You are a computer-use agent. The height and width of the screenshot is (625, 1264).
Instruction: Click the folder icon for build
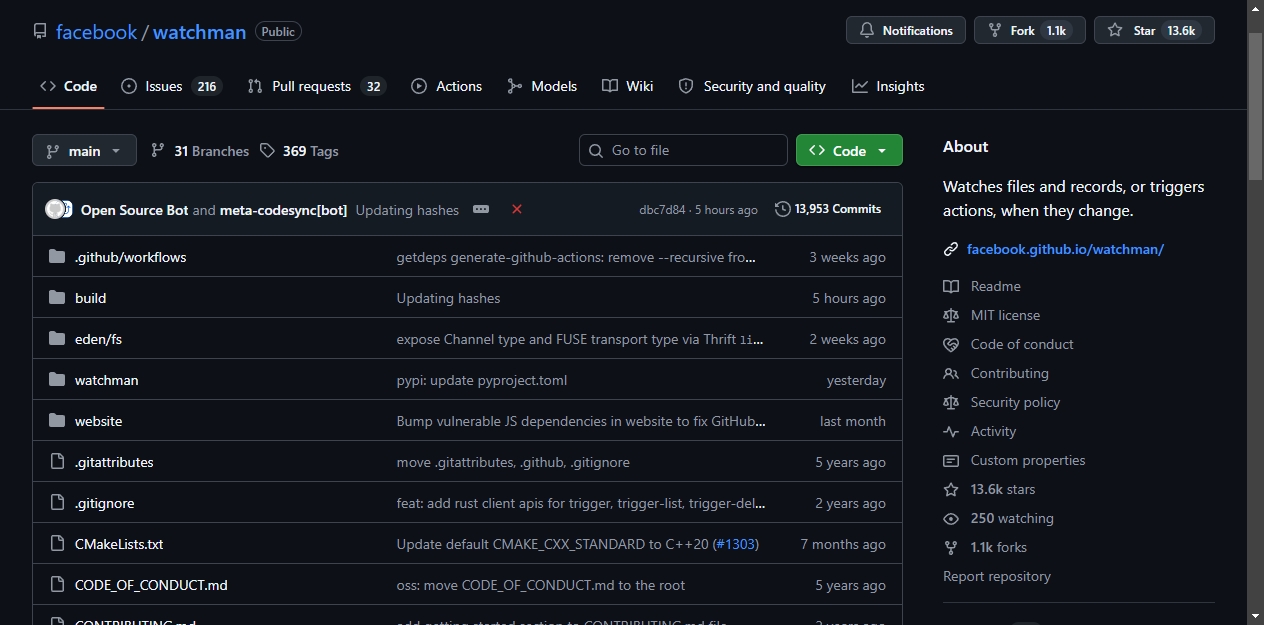click(x=57, y=298)
